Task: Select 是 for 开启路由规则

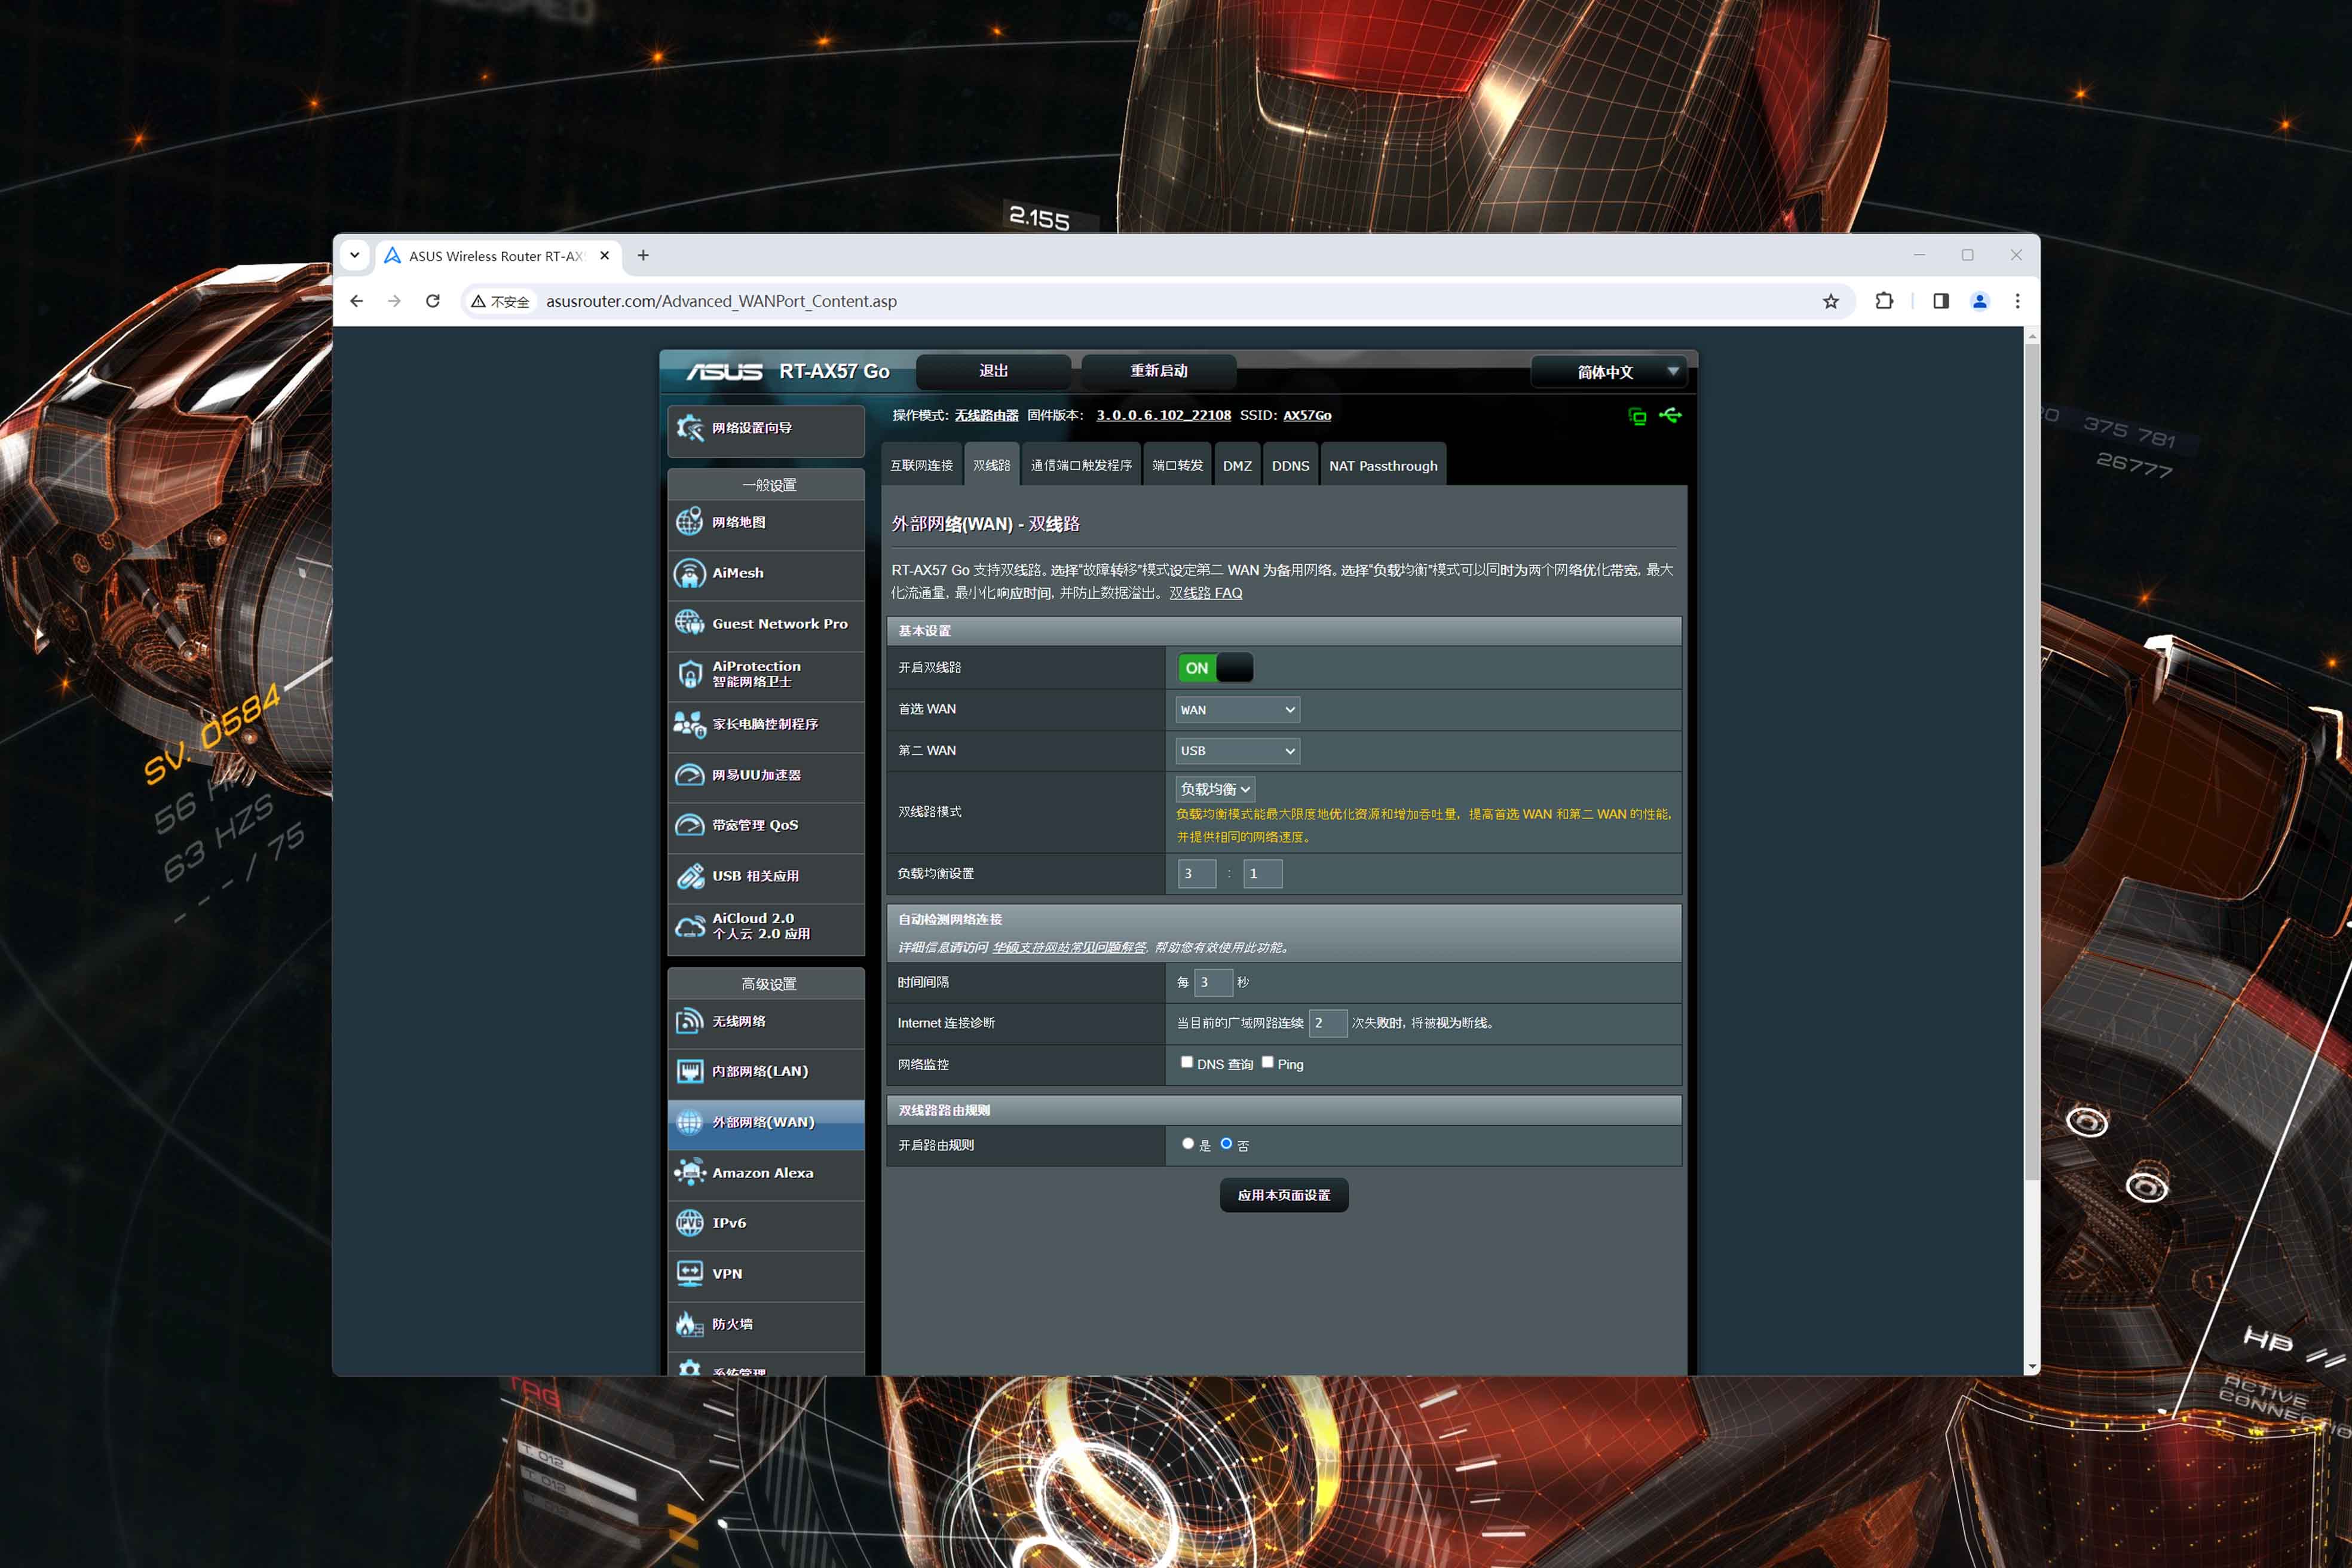Action: coord(1188,1143)
